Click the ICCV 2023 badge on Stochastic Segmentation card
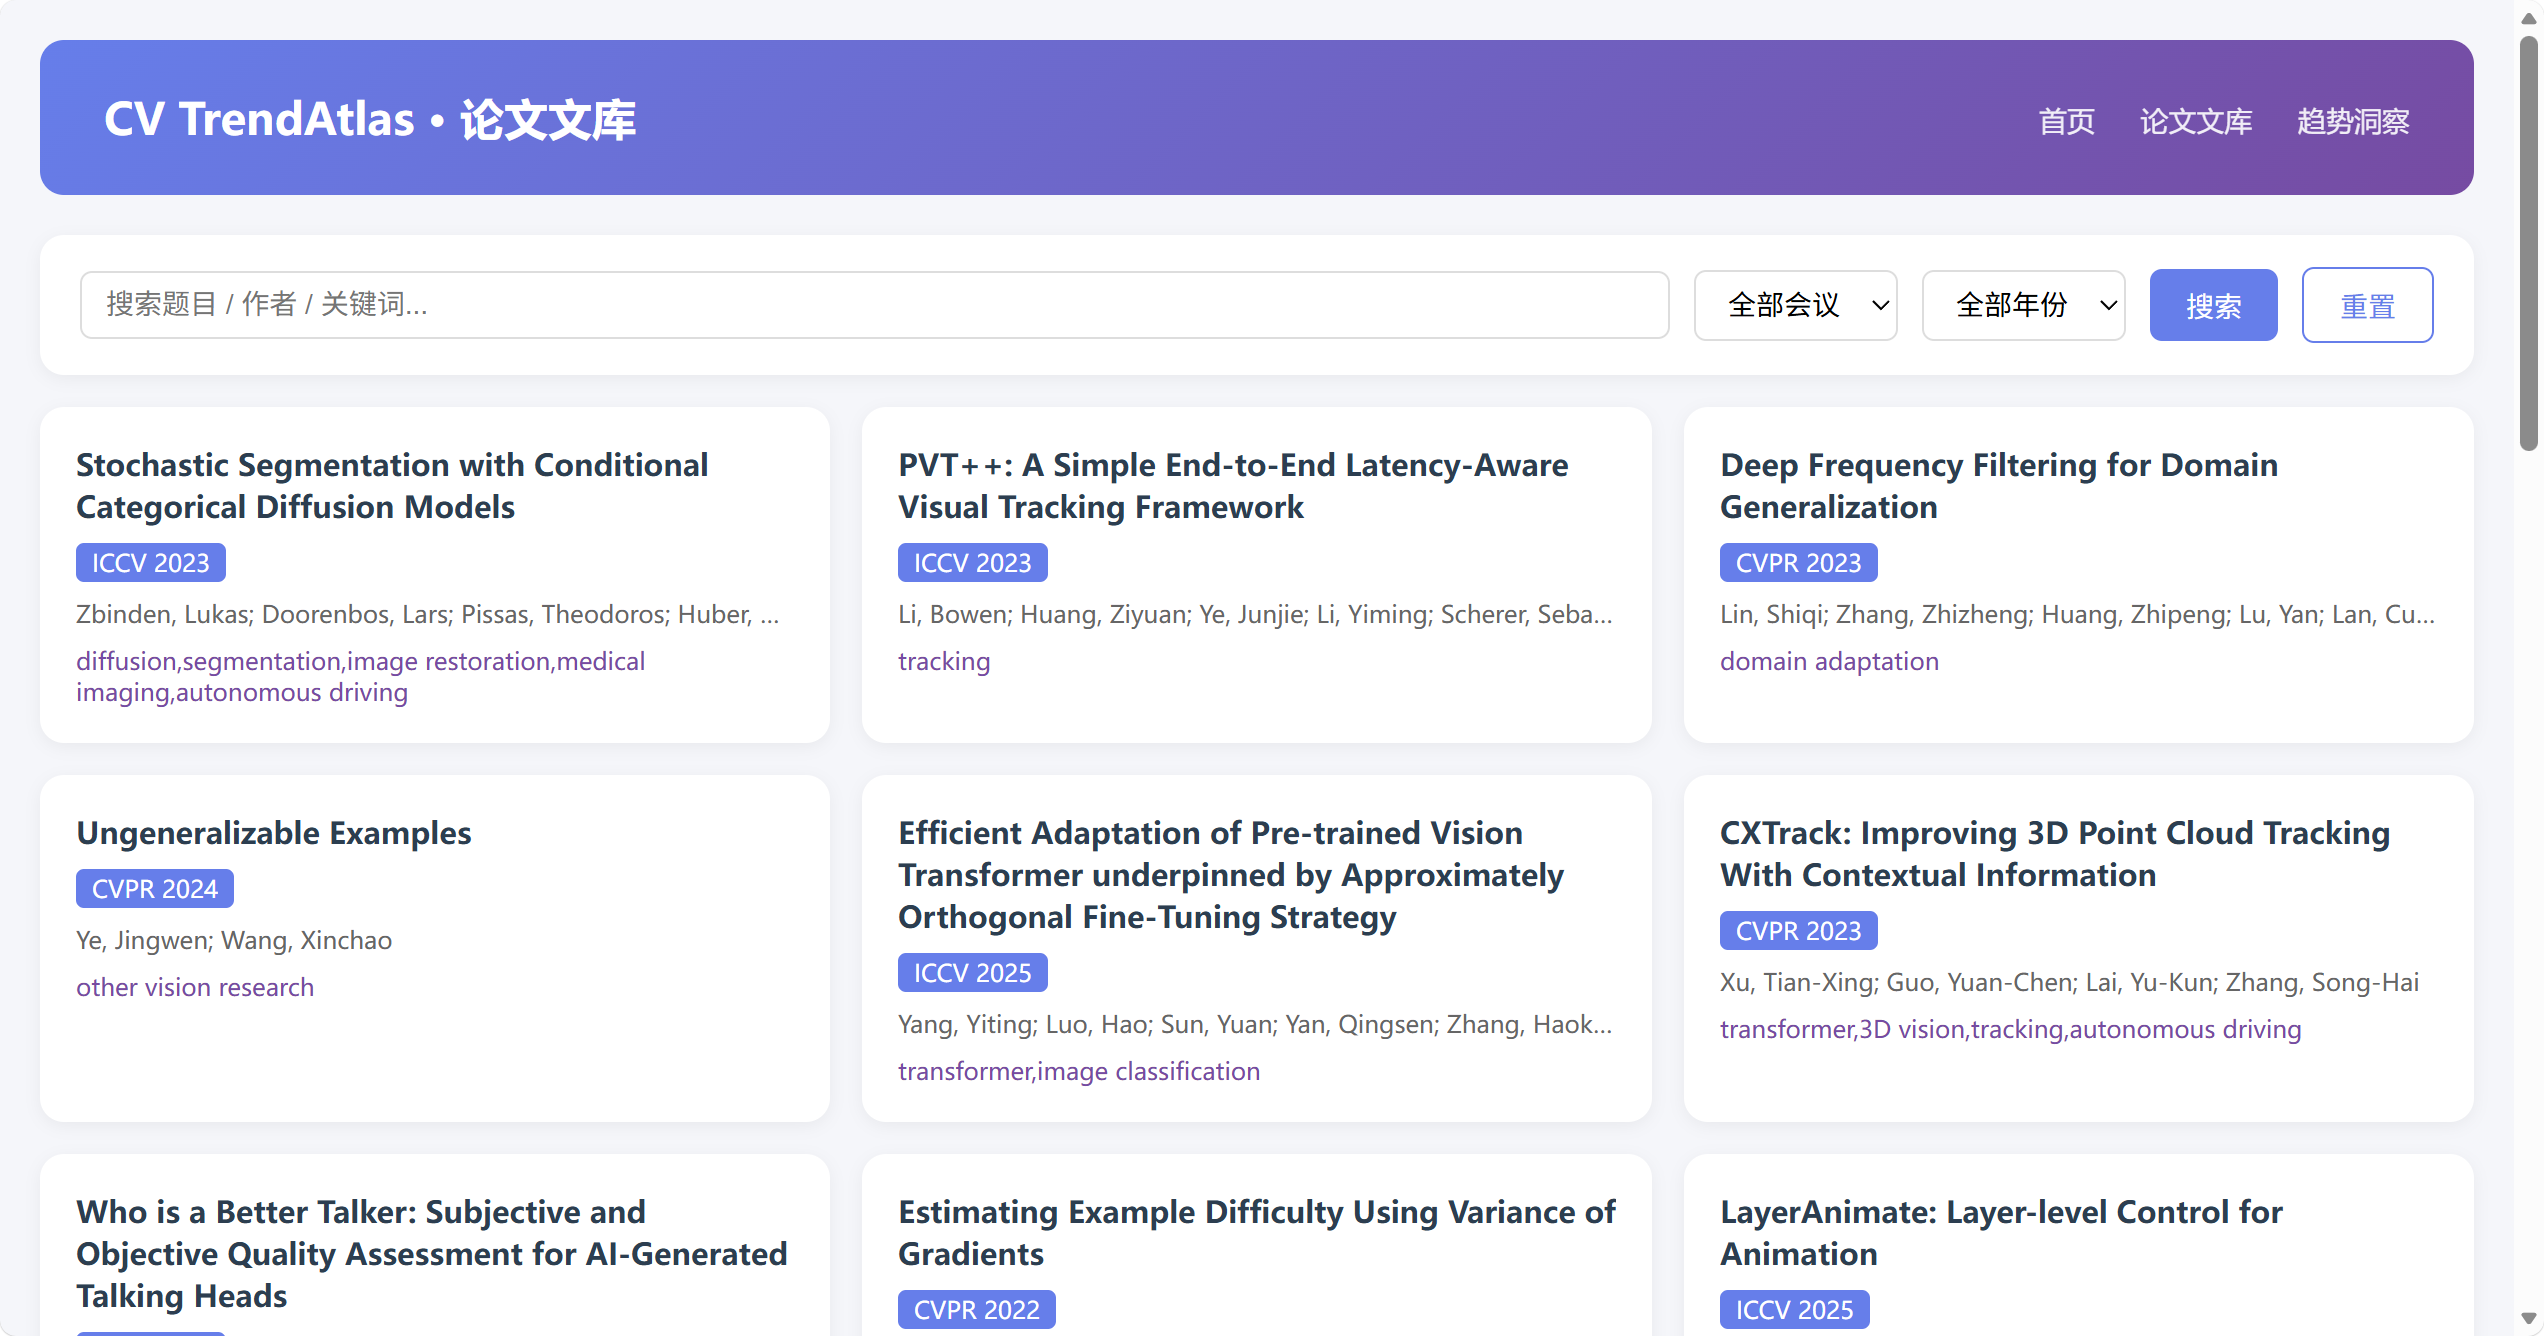The image size is (2544, 1336). pyautogui.click(x=151, y=563)
